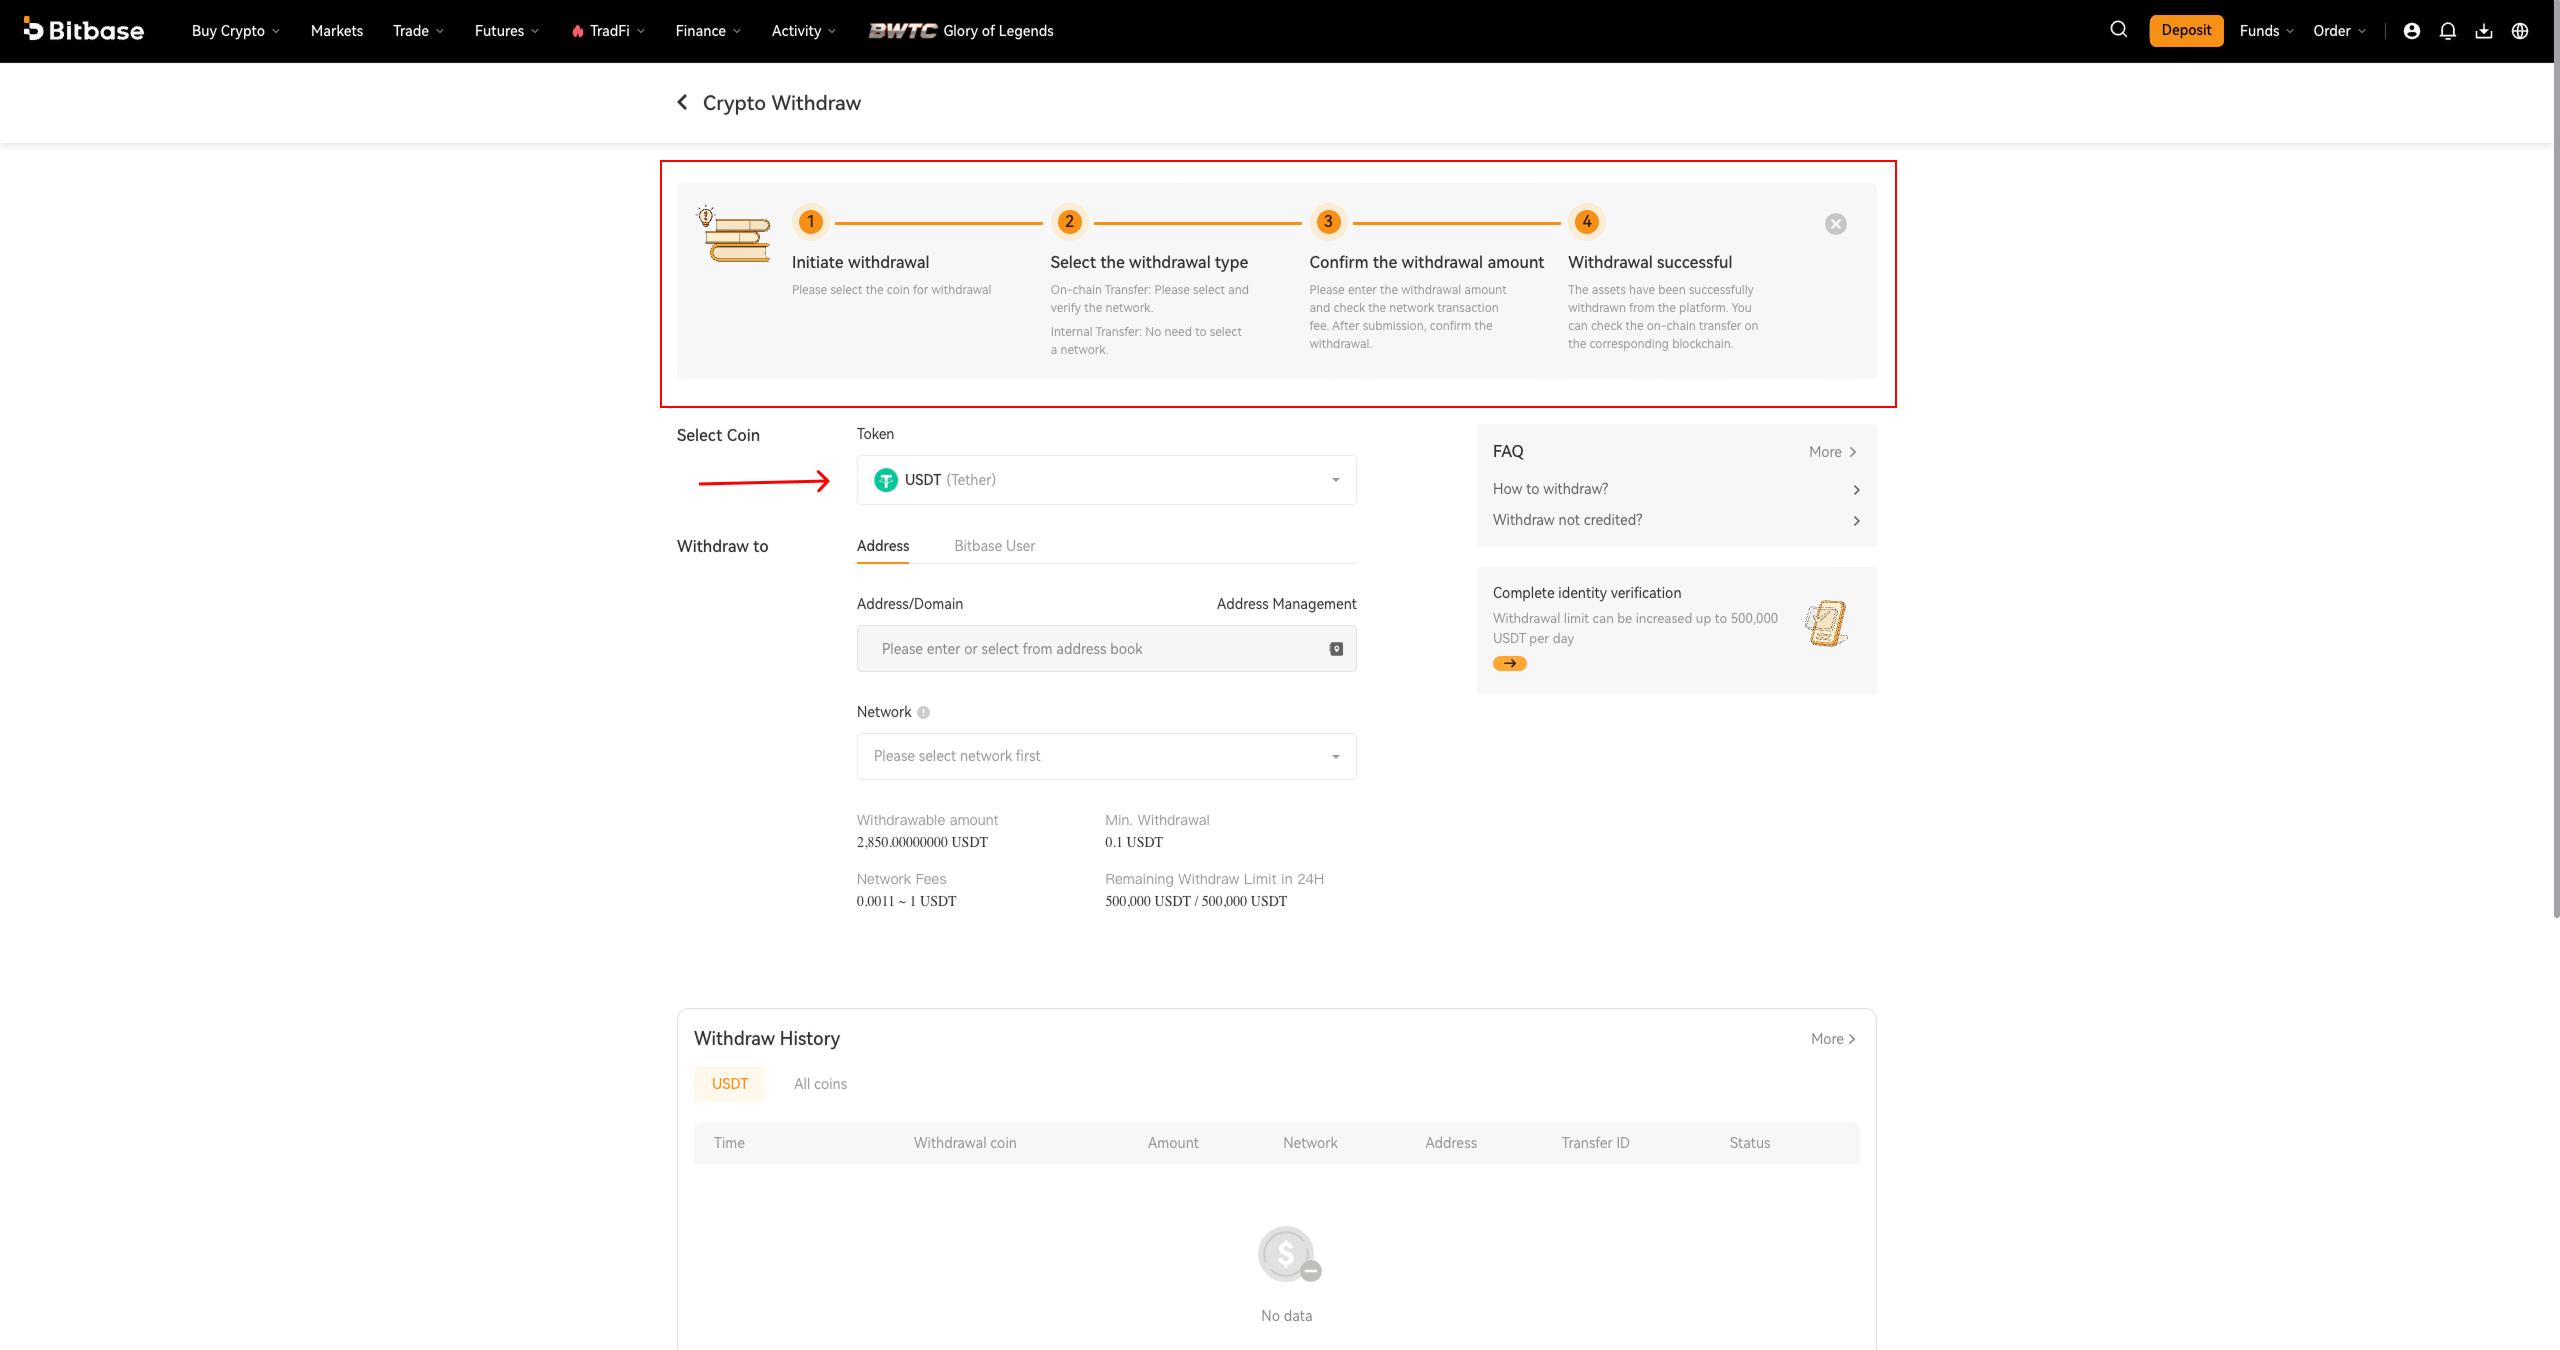Open 'Withdraw not credited?' FAQ
Screen dimensions: 2560x1350
tap(1676, 520)
